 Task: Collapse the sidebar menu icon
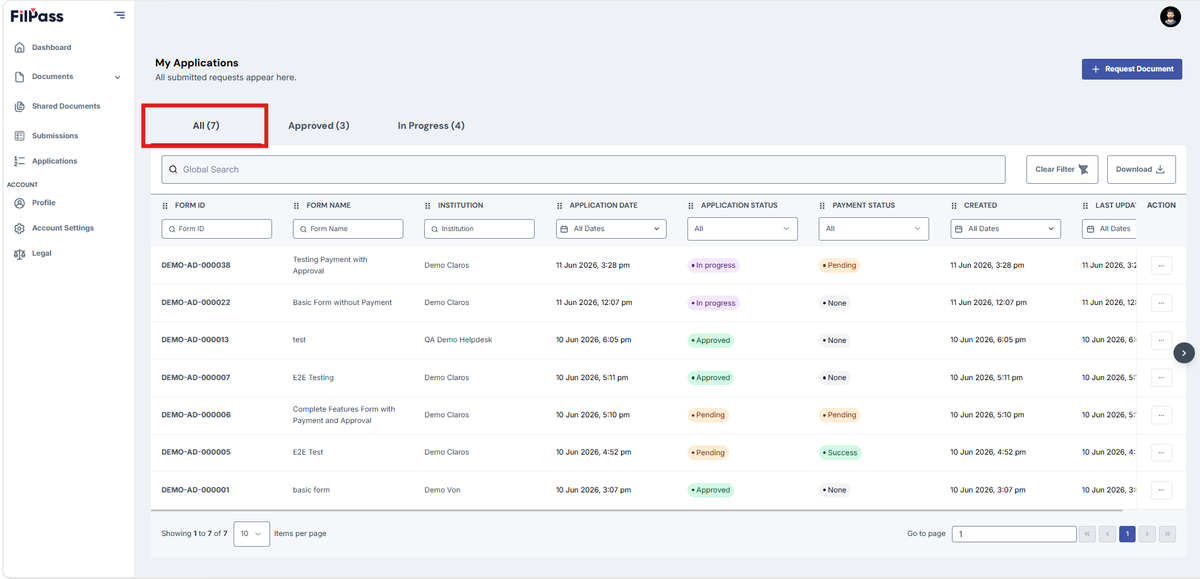pyautogui.click(x=120, y=15)
